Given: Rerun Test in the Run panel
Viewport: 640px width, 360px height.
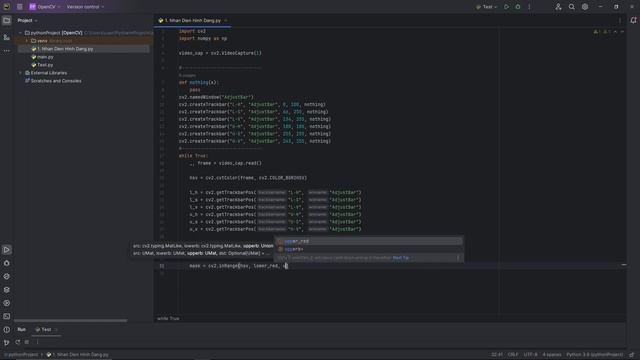Looking at the screenshot, I should click(18, 342).
